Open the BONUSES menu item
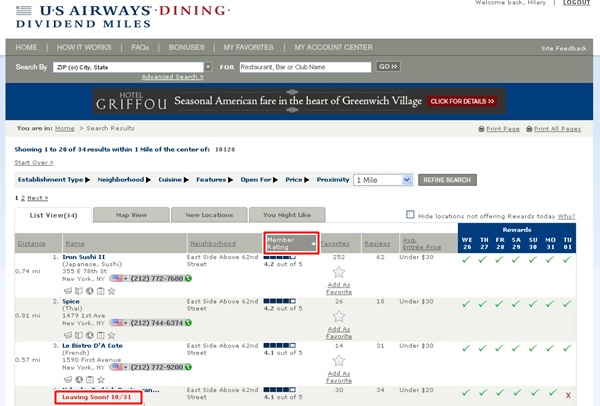Viewport: 600px width, 406px height. click(186, 47)
